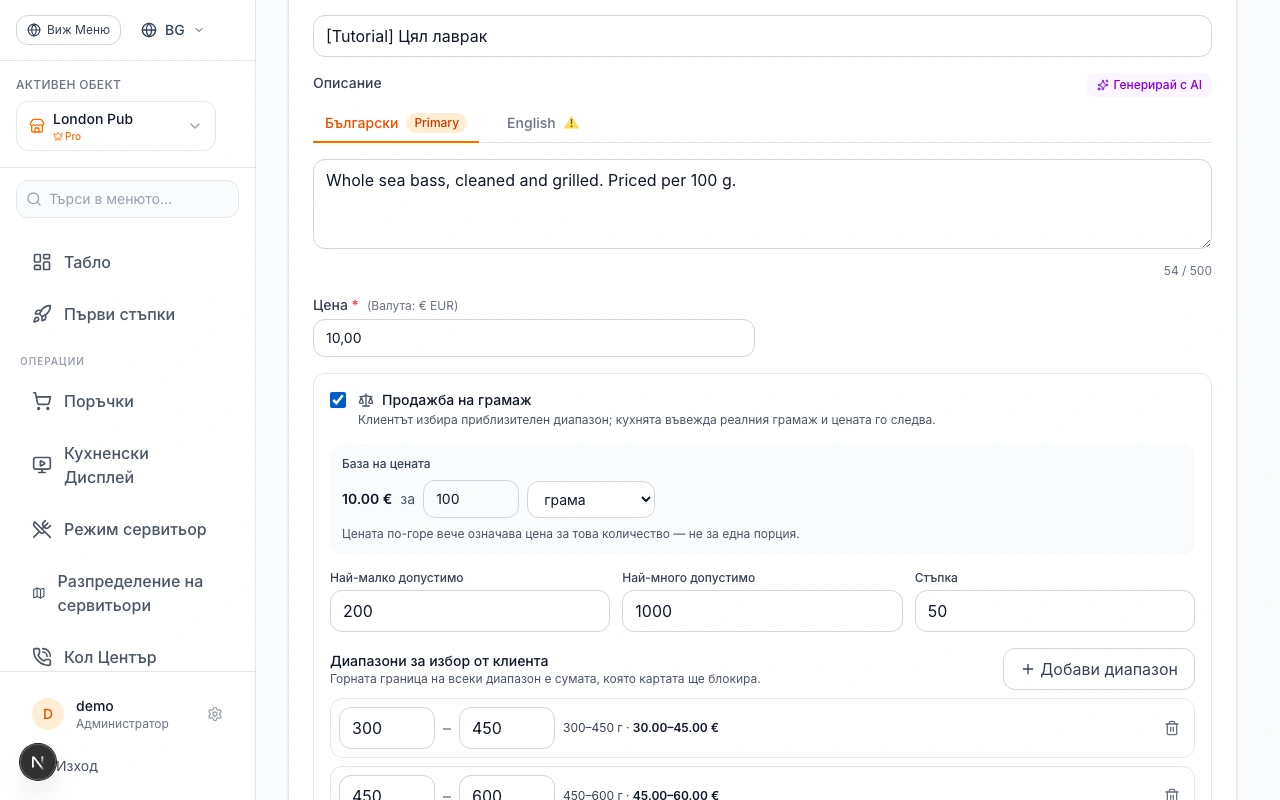
Task: Click the Генерирай с AI button
Action: tap(1149, 85)
